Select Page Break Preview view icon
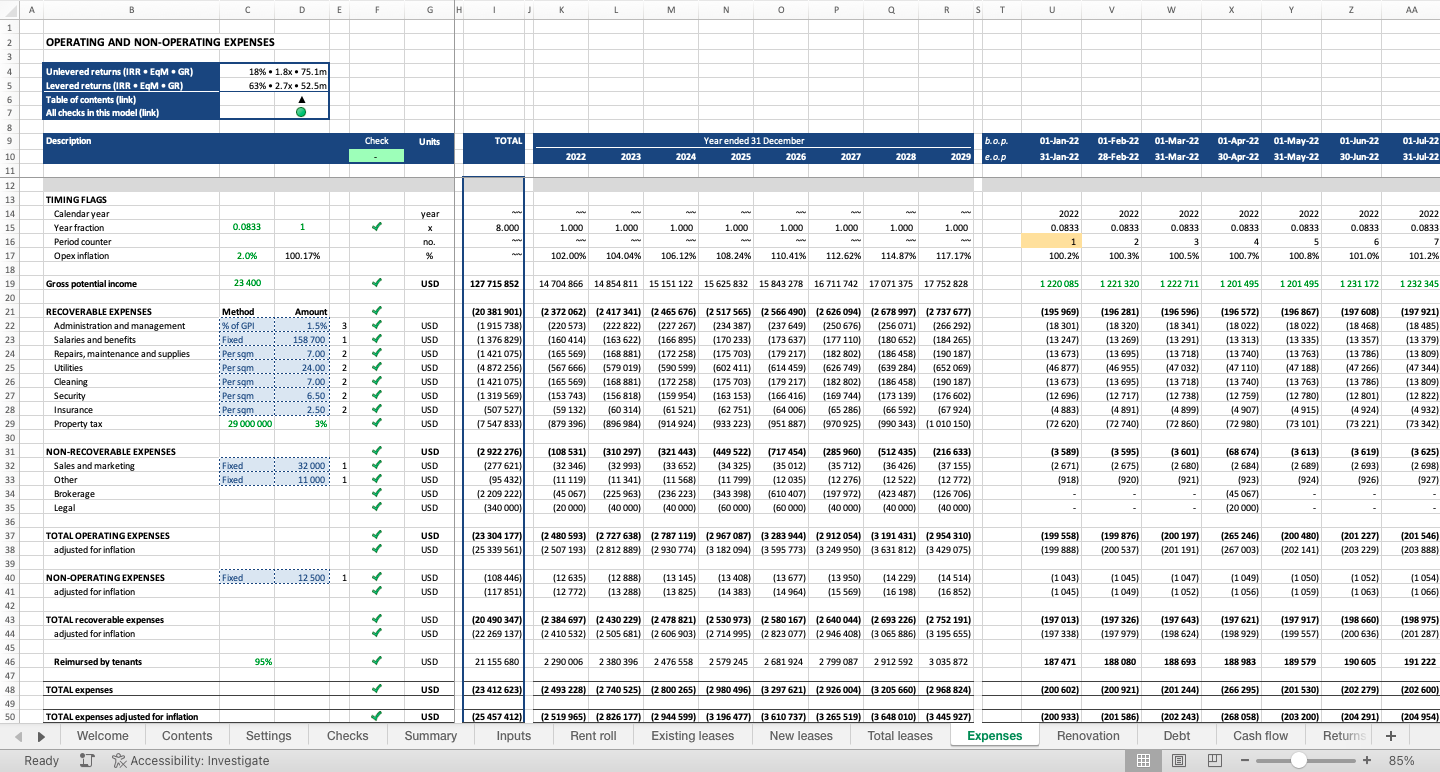Image resolution: width=1440 pixels, height=772 pixels. [x=1215, y=760]
